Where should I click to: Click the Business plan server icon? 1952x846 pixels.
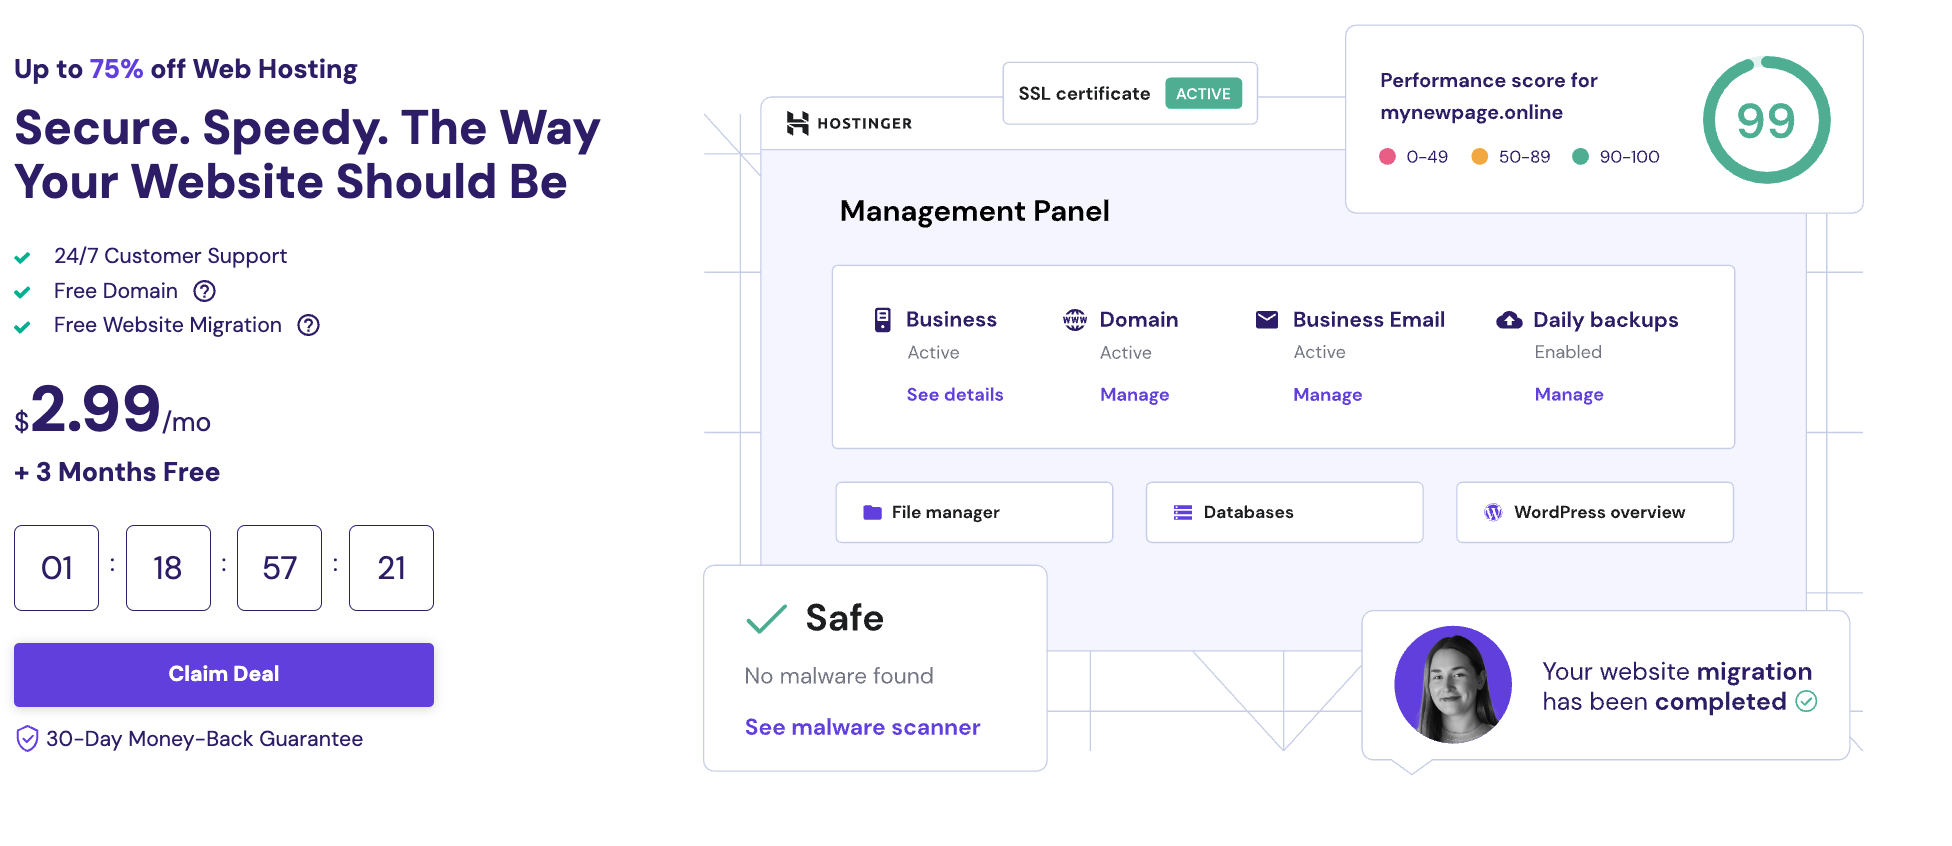pyautogui.click(x=882, y=320)
